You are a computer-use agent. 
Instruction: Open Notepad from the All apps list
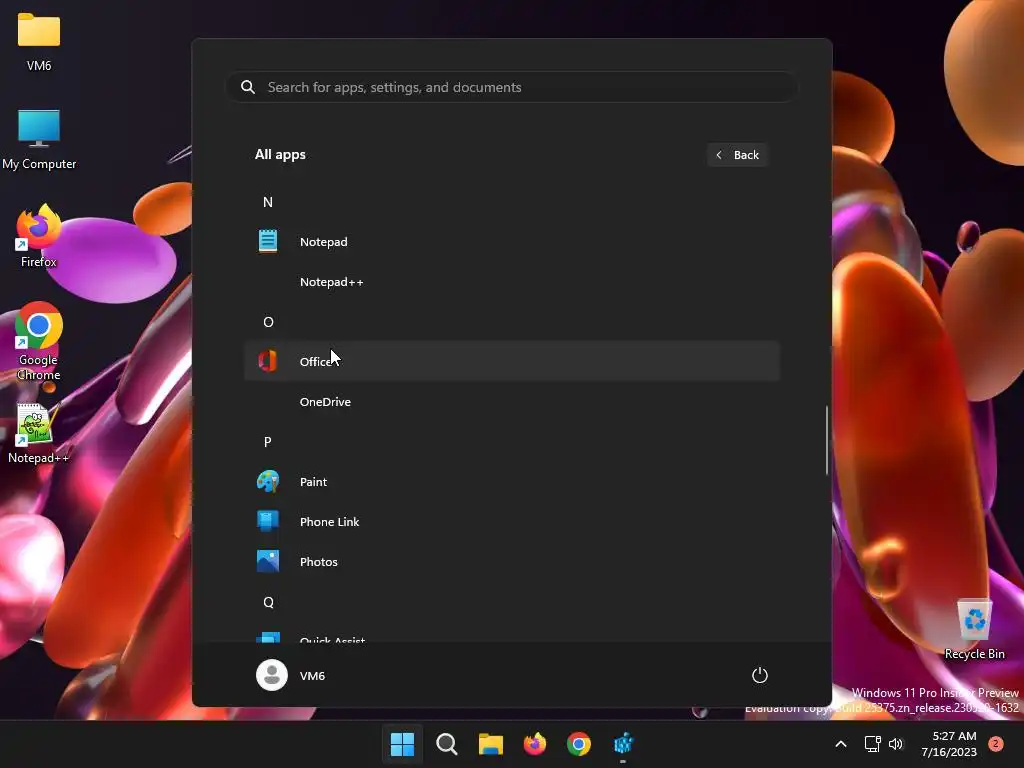(511, 242)
